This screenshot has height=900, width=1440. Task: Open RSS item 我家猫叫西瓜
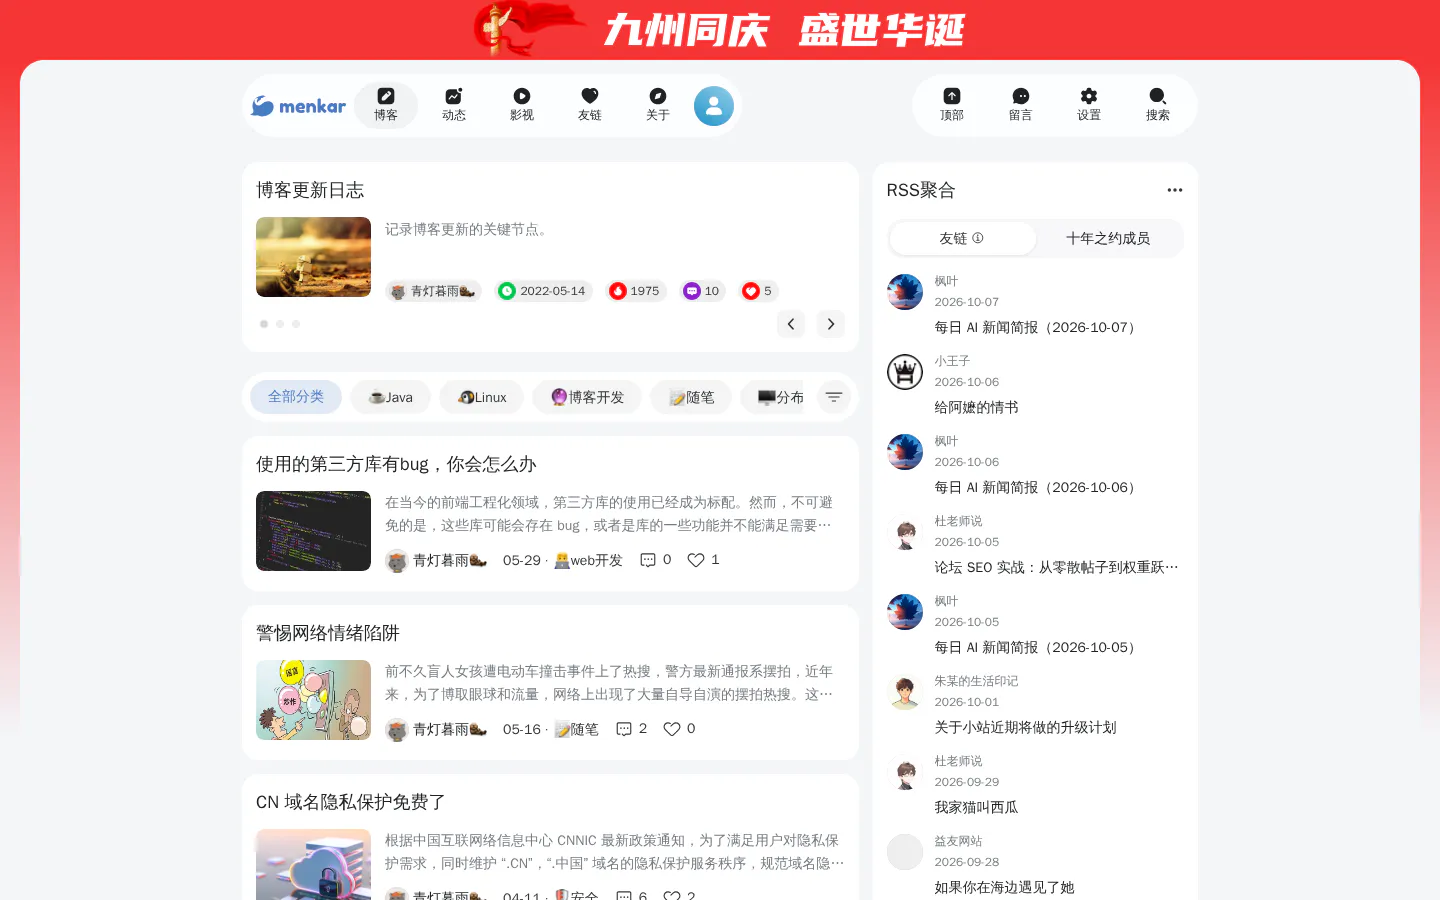(976, 807)
